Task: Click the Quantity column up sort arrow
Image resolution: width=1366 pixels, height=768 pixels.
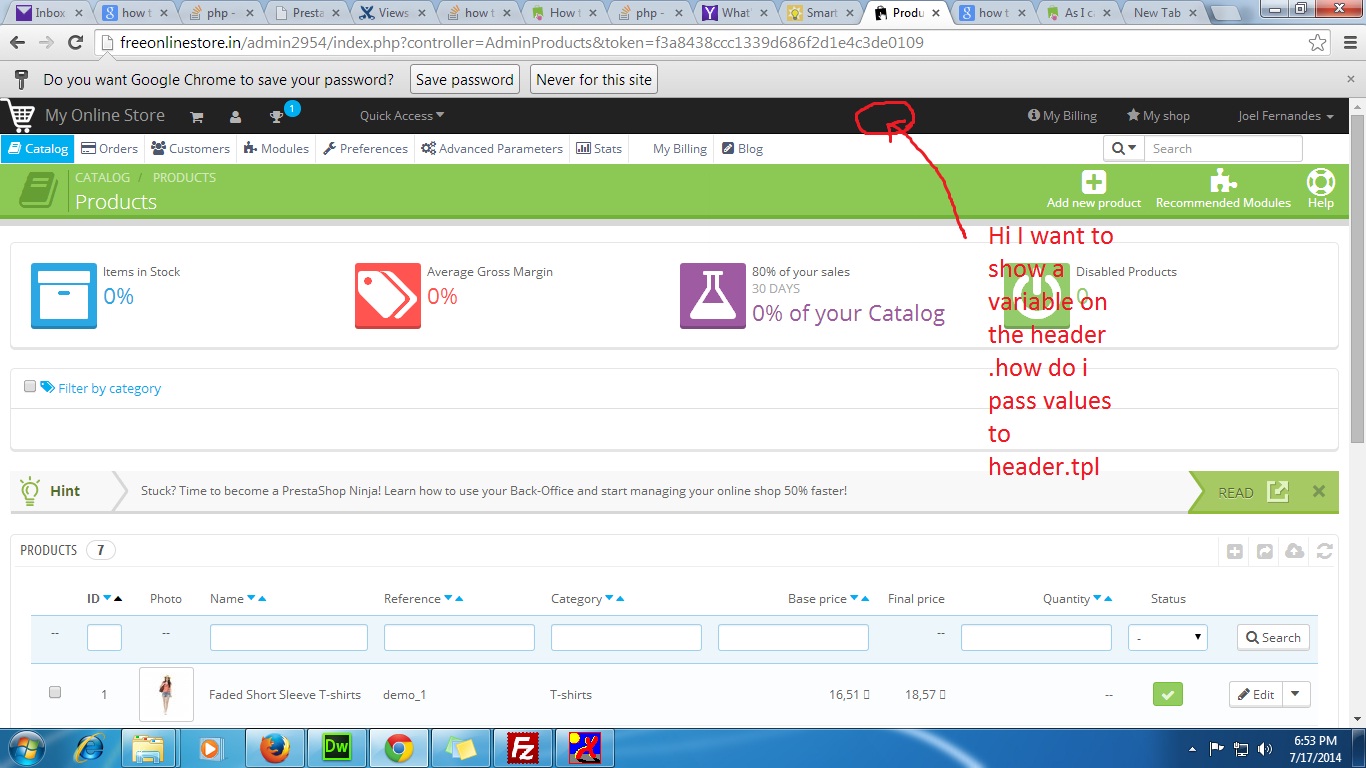Action: coord(1109,599)
